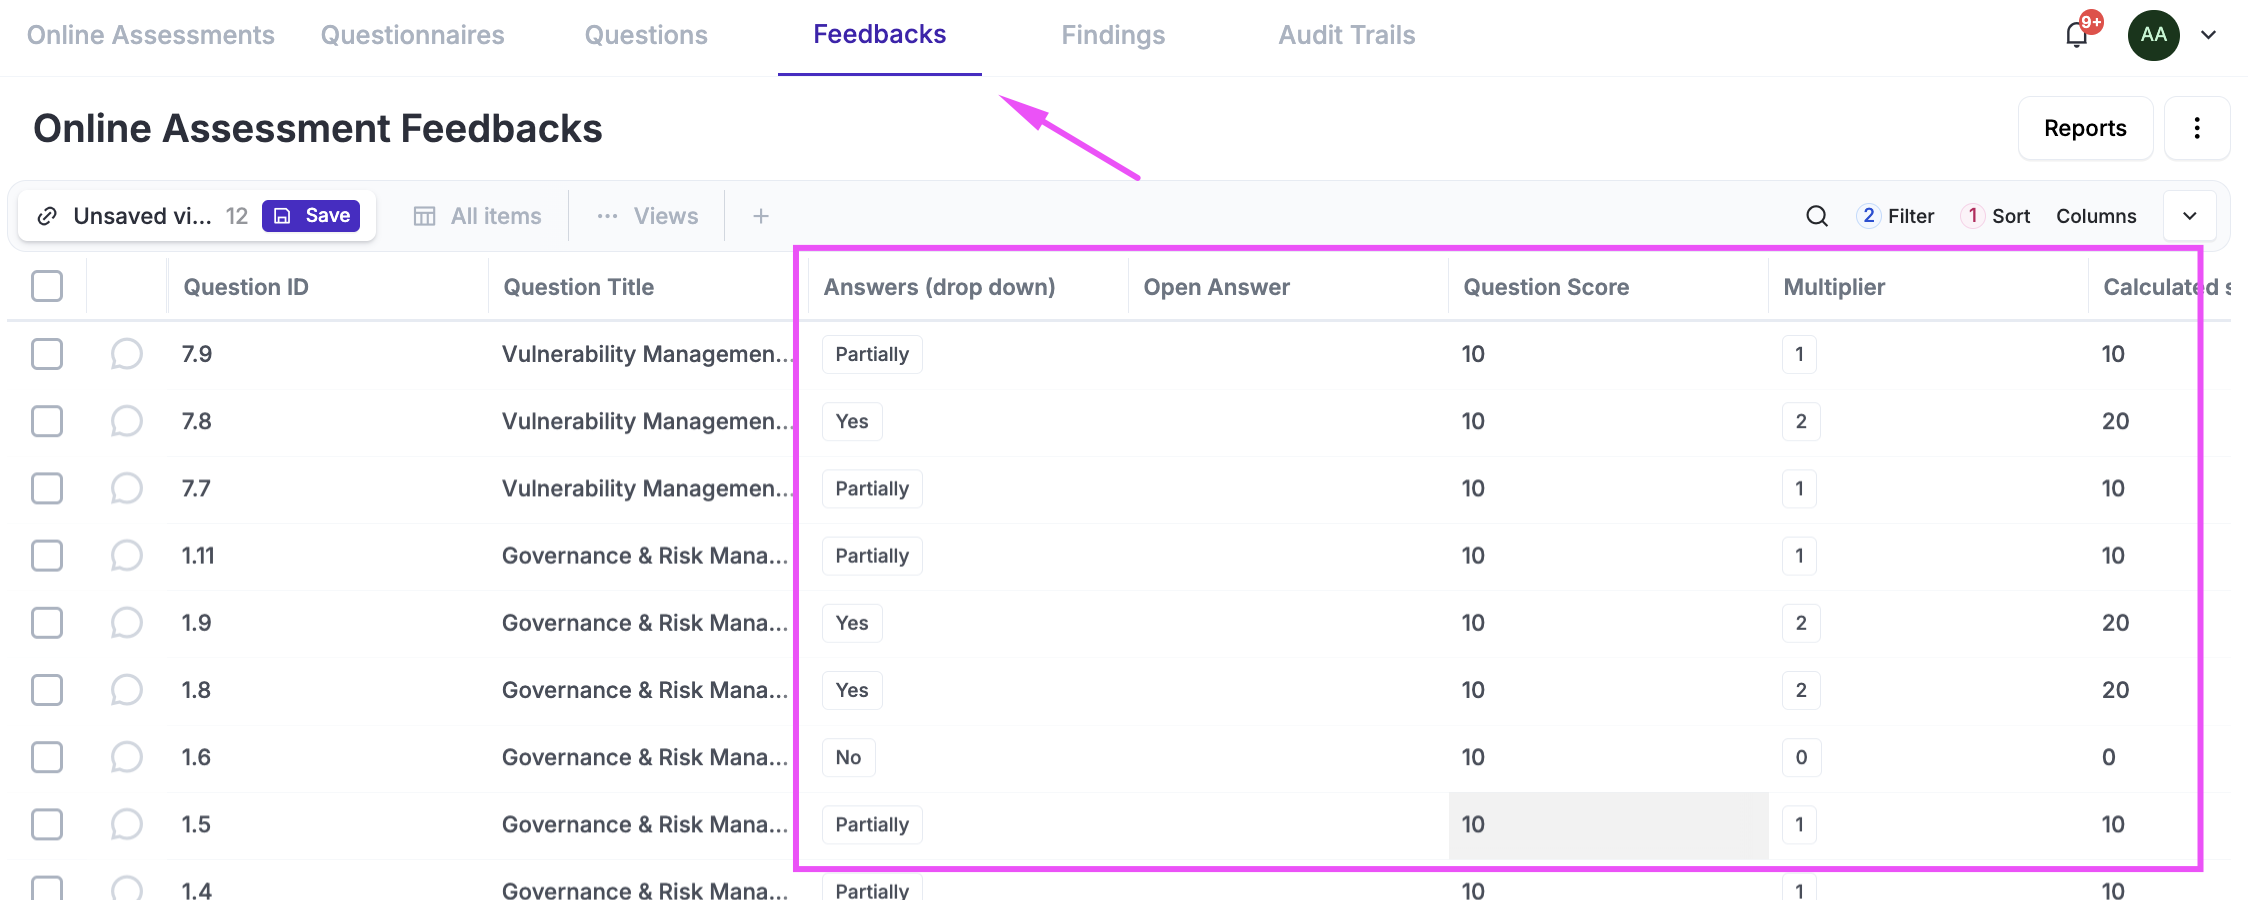Image resolution: width=2248 pixels, height=900 pixels.
Task: Open the Partially answer dropdown for 7.7
Action: pos(872,489)
